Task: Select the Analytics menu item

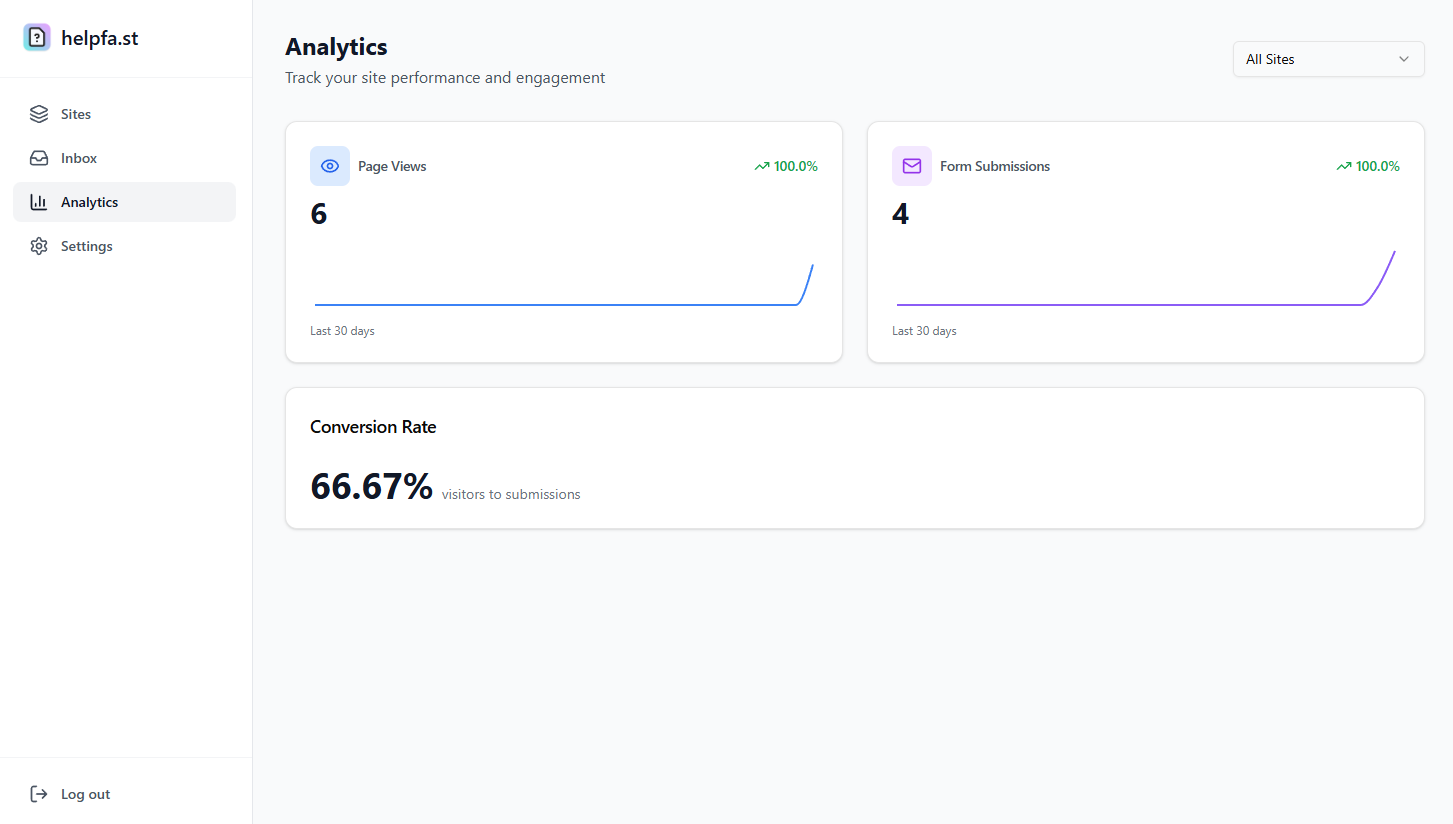Action: click(x=124, y=202)
